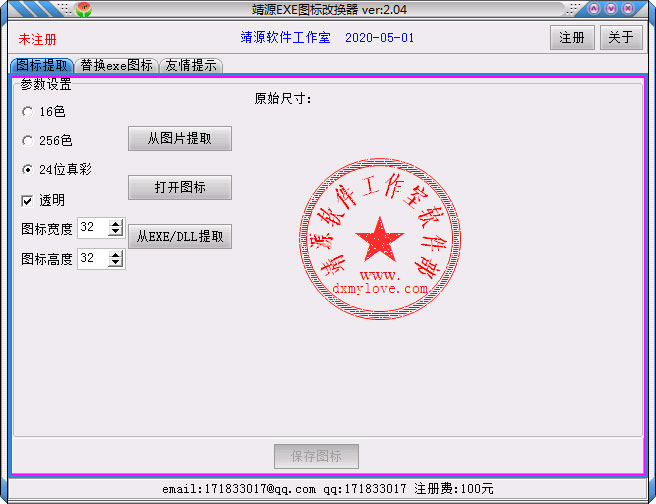The image size is (656, 504).
Task: Decrease 图标宽度 with down arrow
Action: tap(115, 232)
